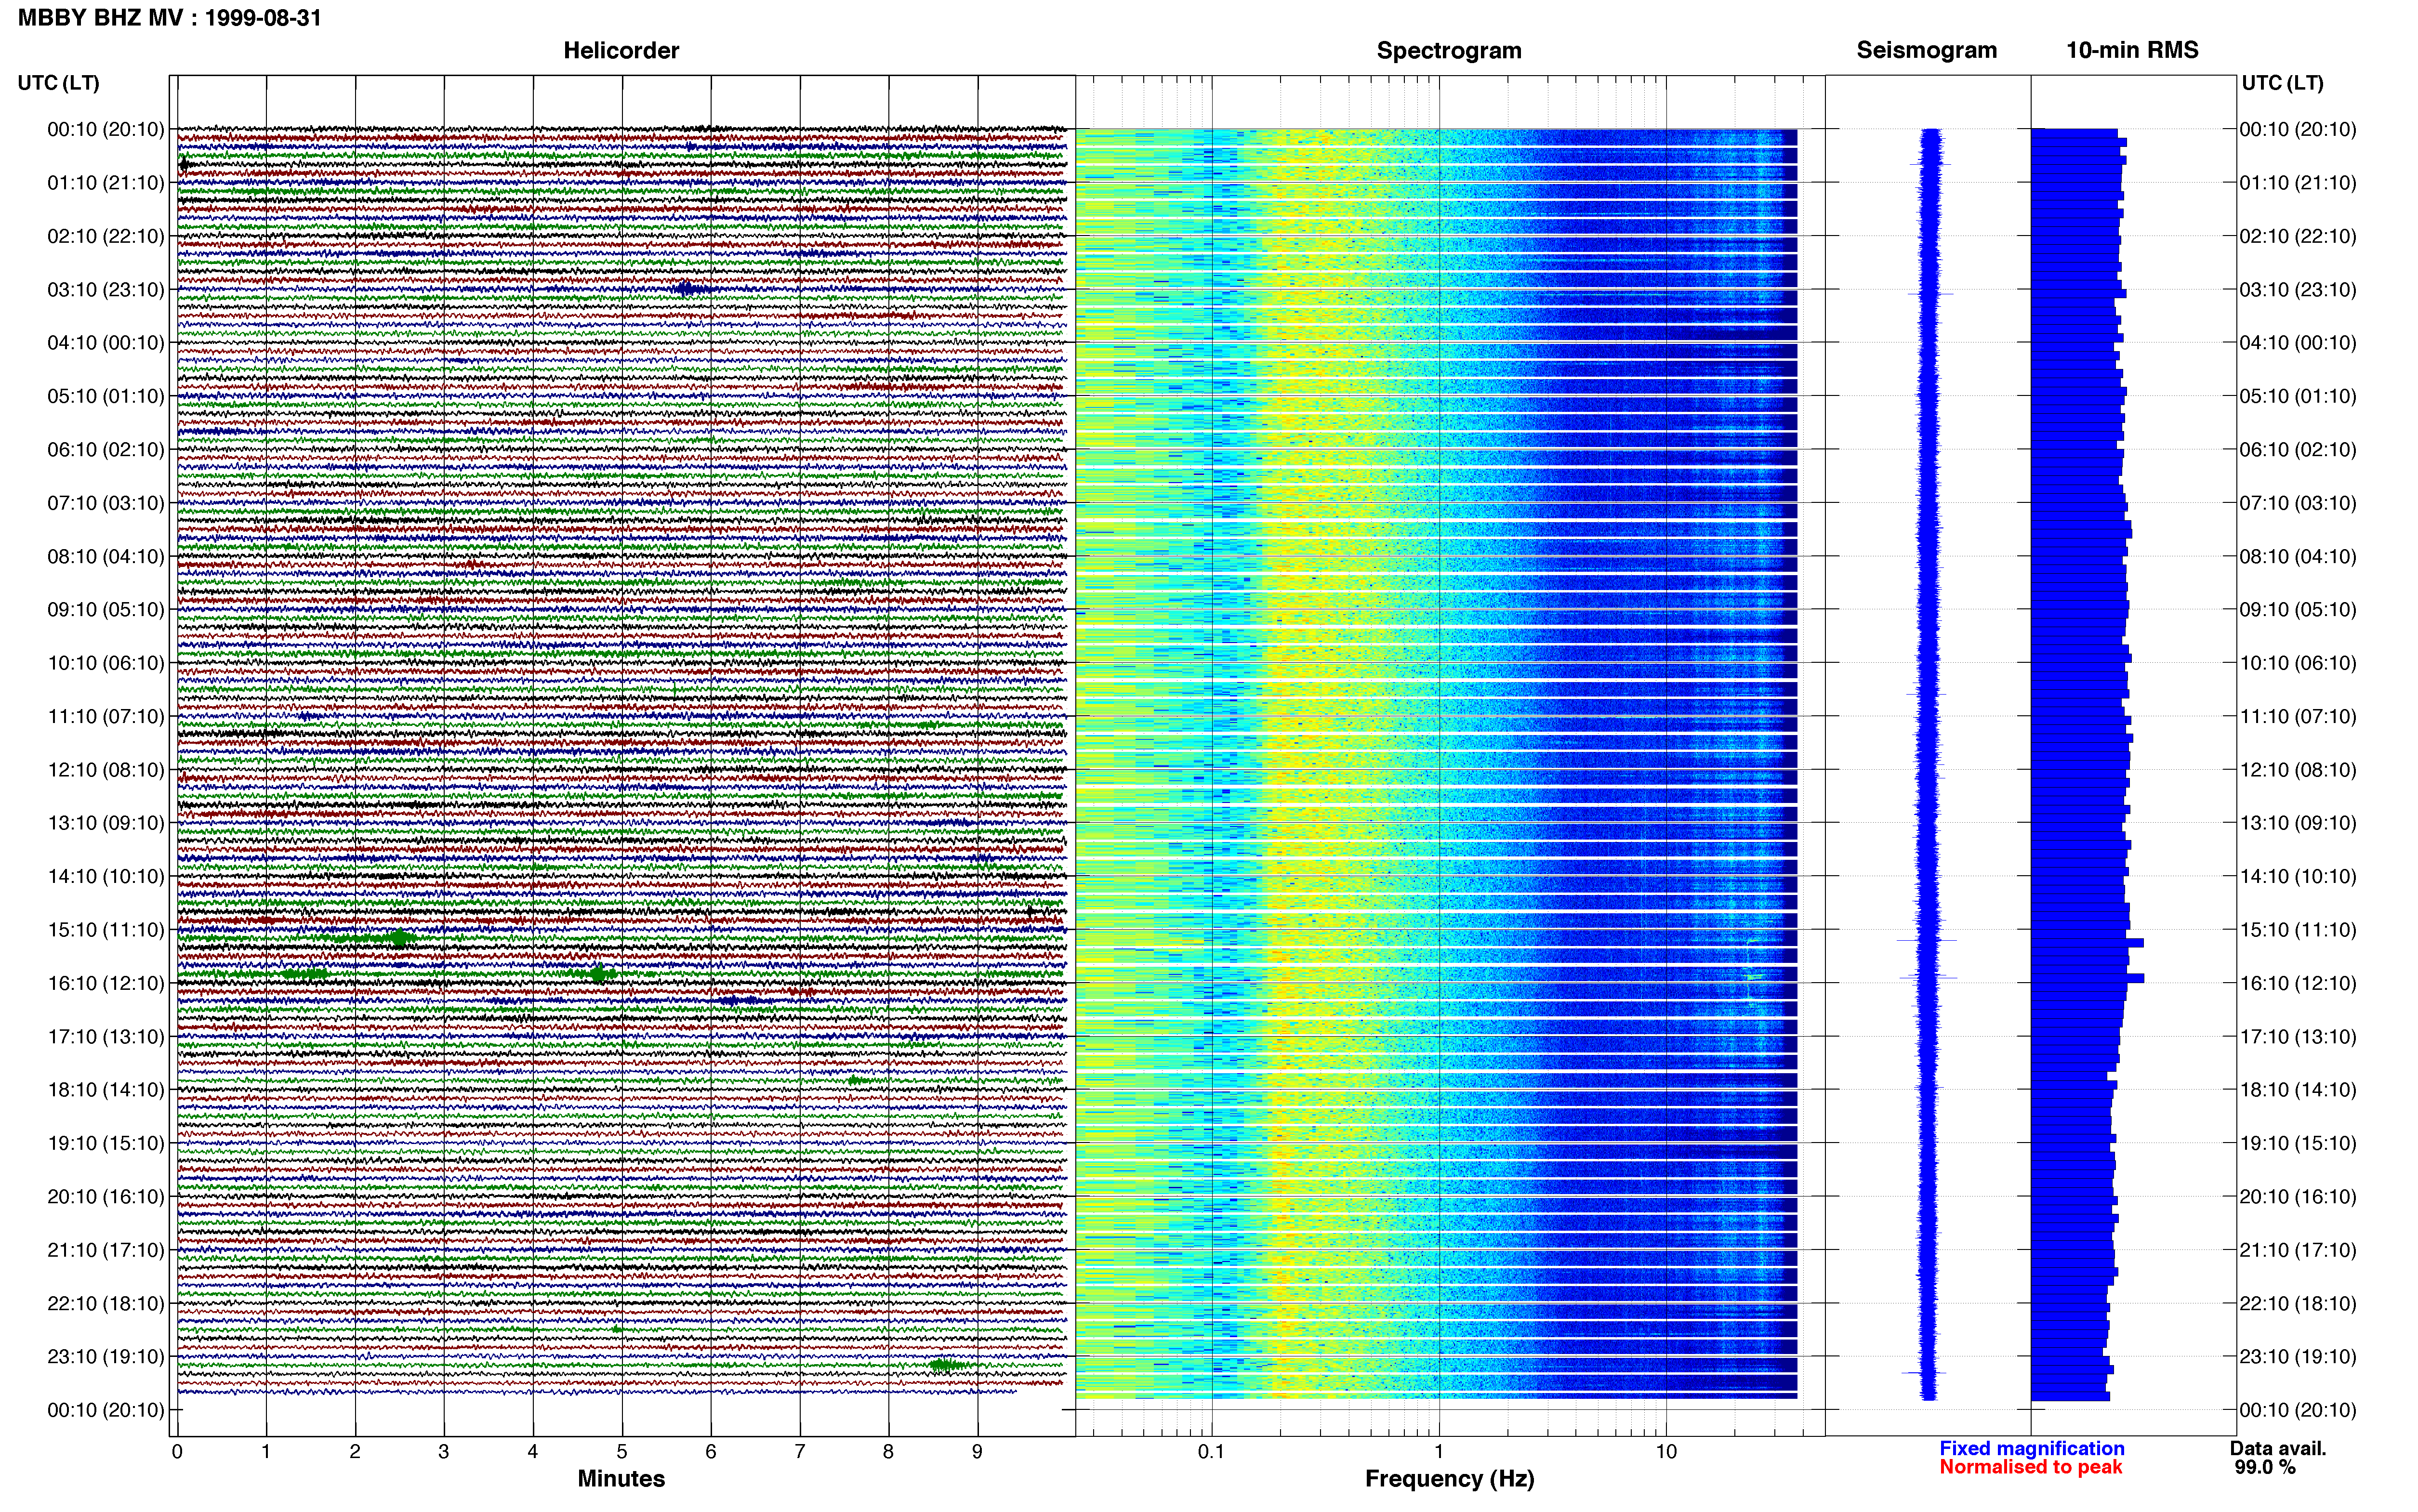
Task: Click left time label '08:10 (04:10)'
Action: [106, 556]
